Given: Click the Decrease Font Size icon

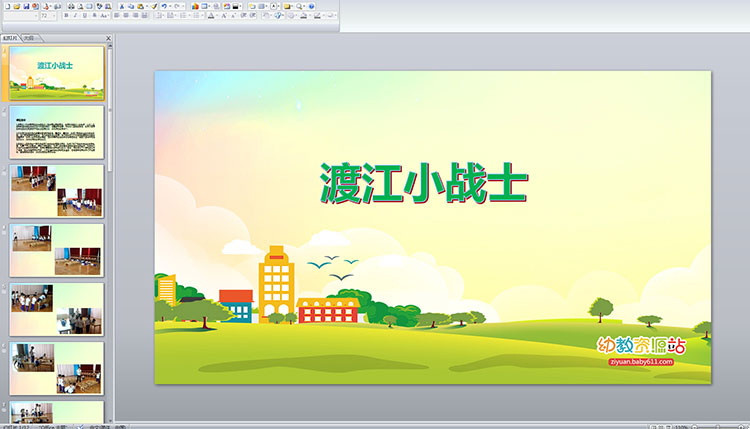Looking at the screenshot, I should point(233,15).
